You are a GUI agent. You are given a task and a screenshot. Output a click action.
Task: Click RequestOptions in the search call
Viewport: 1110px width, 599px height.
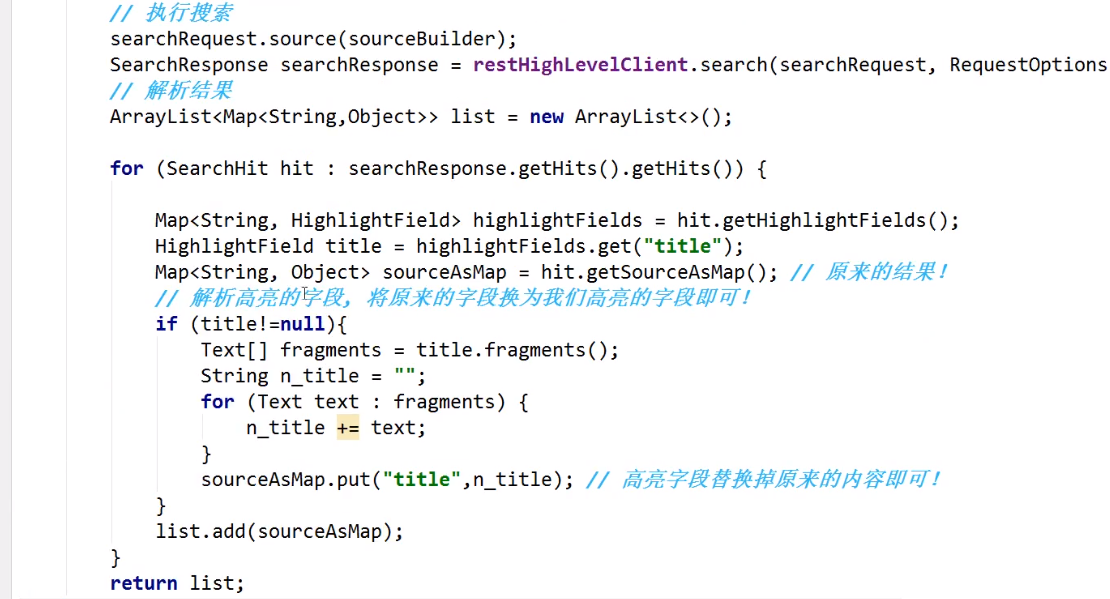(x=1027, y=65)
